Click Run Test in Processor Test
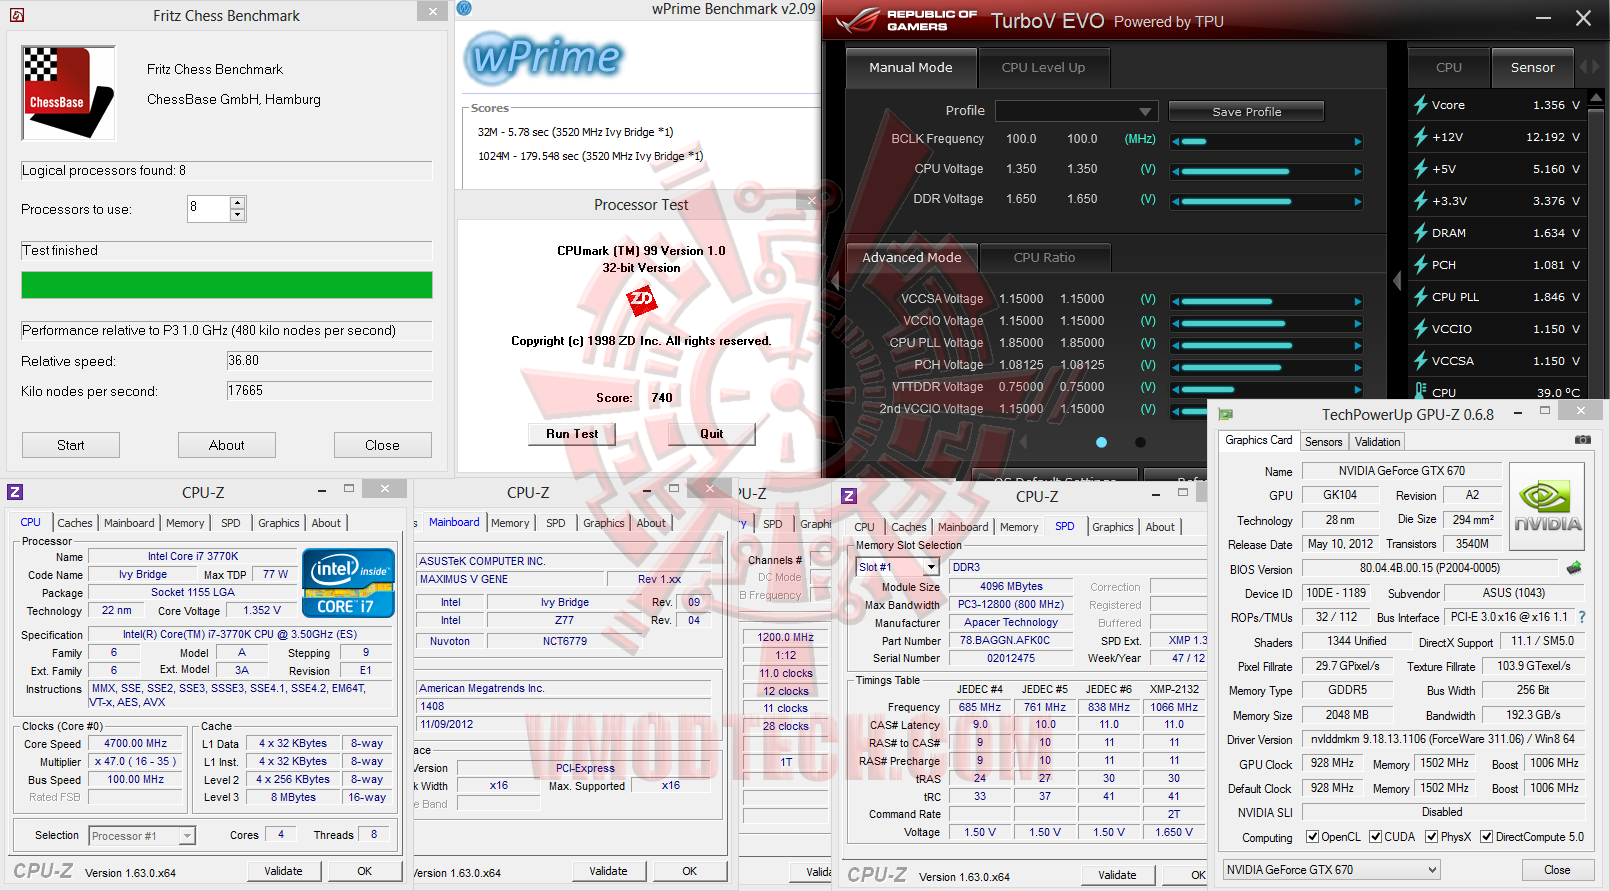The width and height of the screenshot is (1610, 891). click(x=572, y=434)
